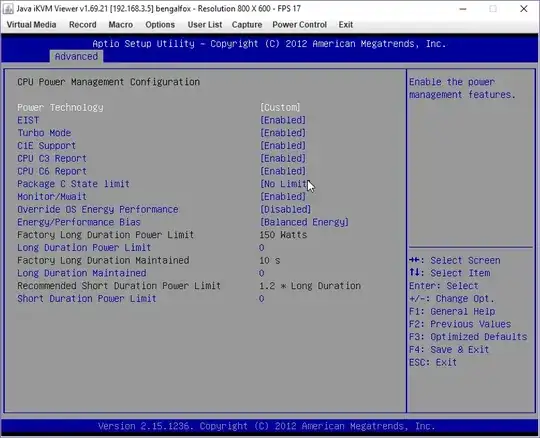Select the Long Duration Power Limit setting
Image resolution: width=540 pixels, height=438 pixels.
pos(84,248)
